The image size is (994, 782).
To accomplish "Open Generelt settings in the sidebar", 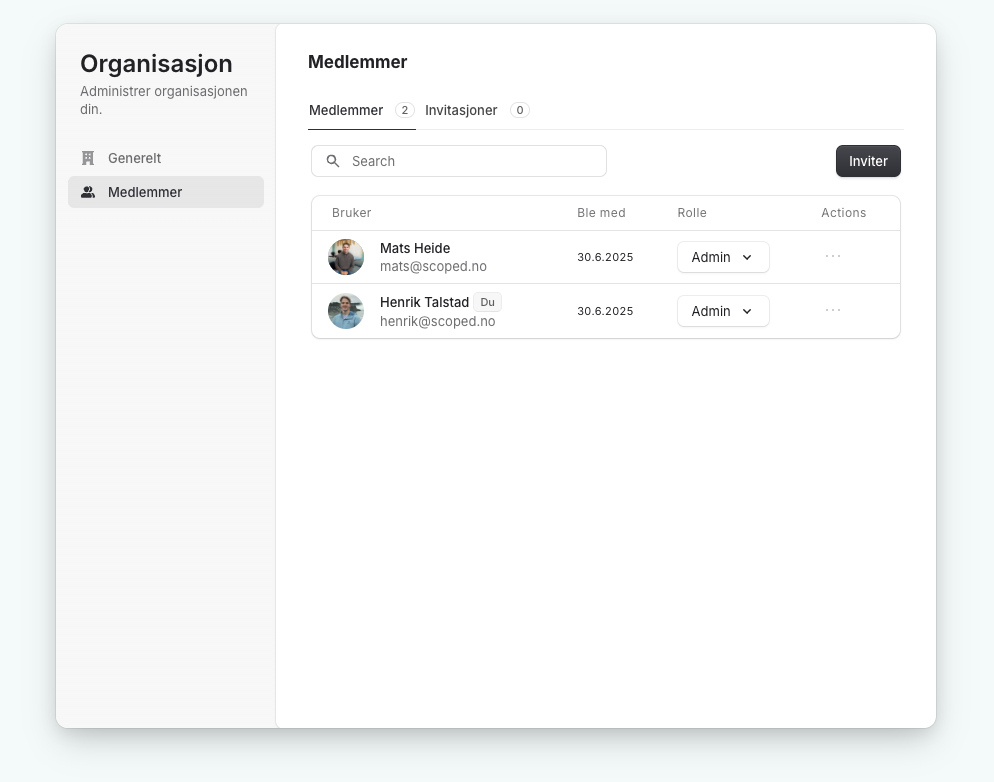I will [134, 158].
